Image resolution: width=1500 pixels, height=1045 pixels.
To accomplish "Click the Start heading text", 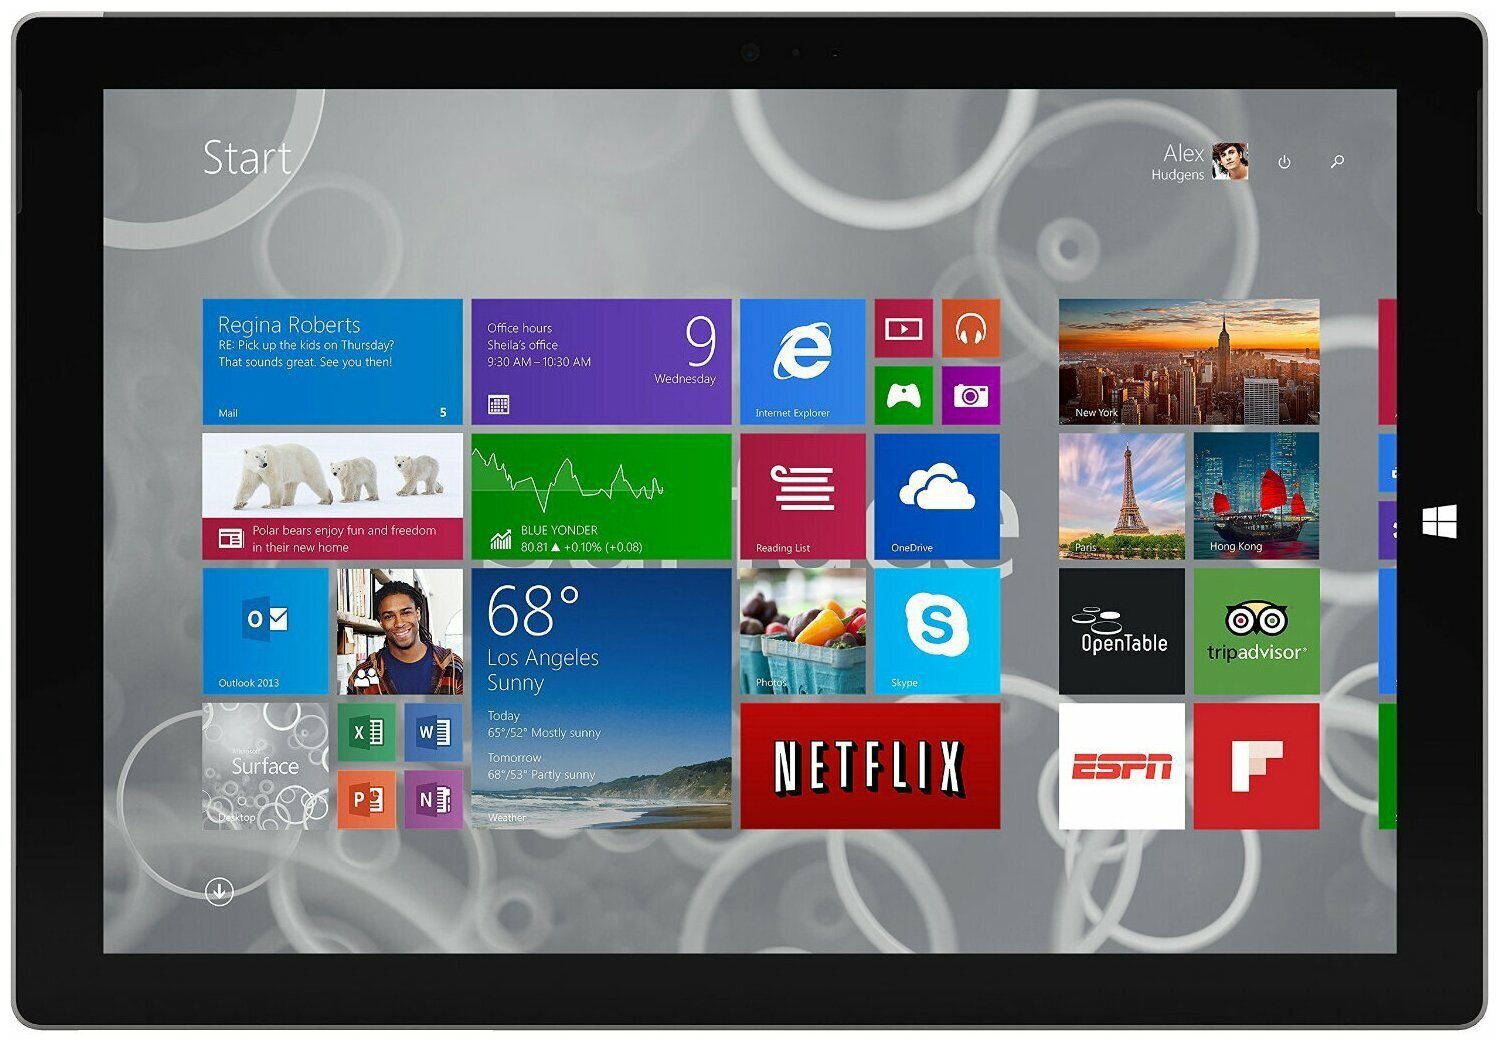I will tap(247, 158).
